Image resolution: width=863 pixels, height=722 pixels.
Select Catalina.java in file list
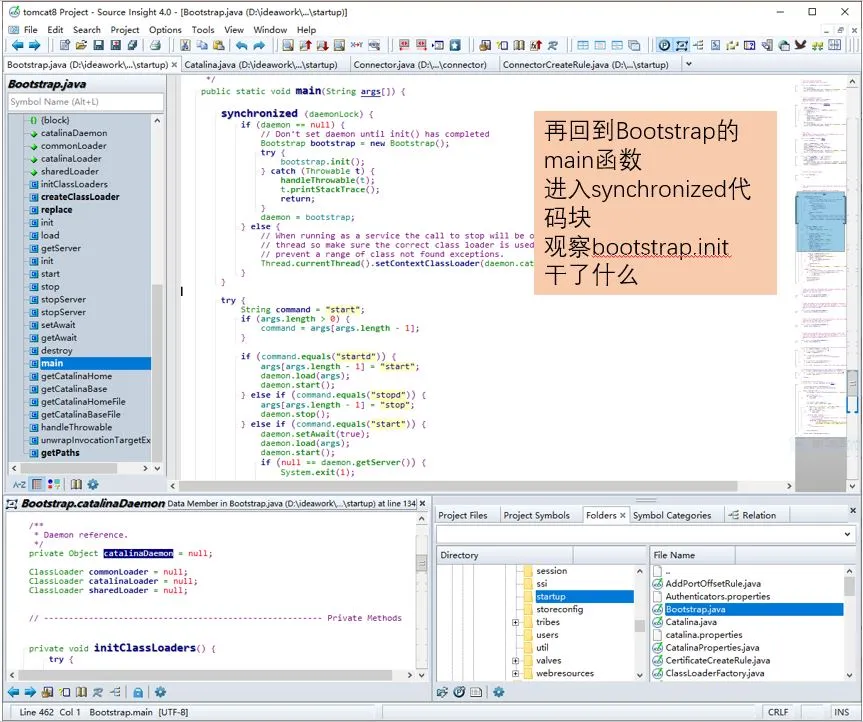691,622
